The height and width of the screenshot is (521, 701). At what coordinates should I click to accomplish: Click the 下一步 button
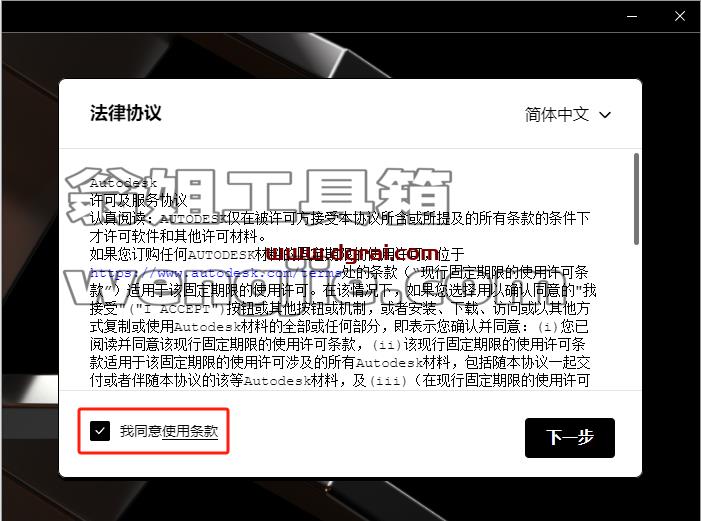point(570,437)
